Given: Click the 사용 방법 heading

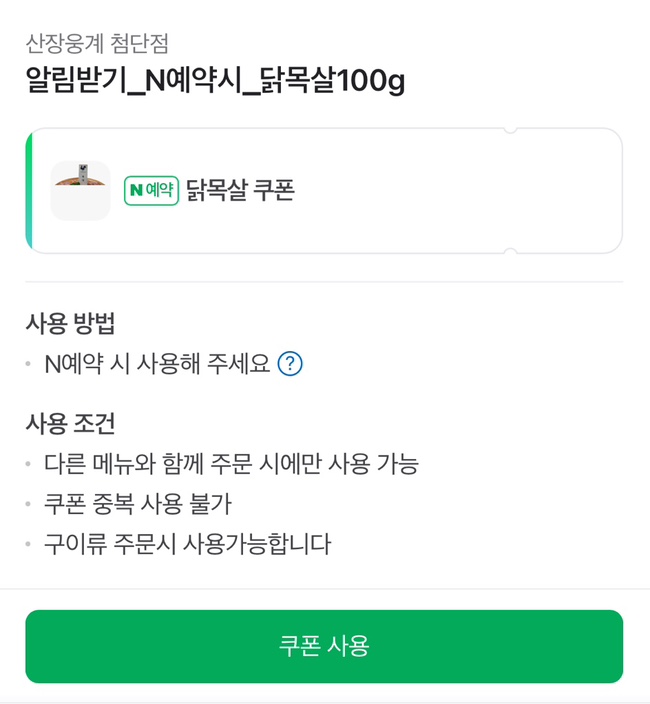Looking at the screenshot, I should pyautogui.click(x=70, y=323).
